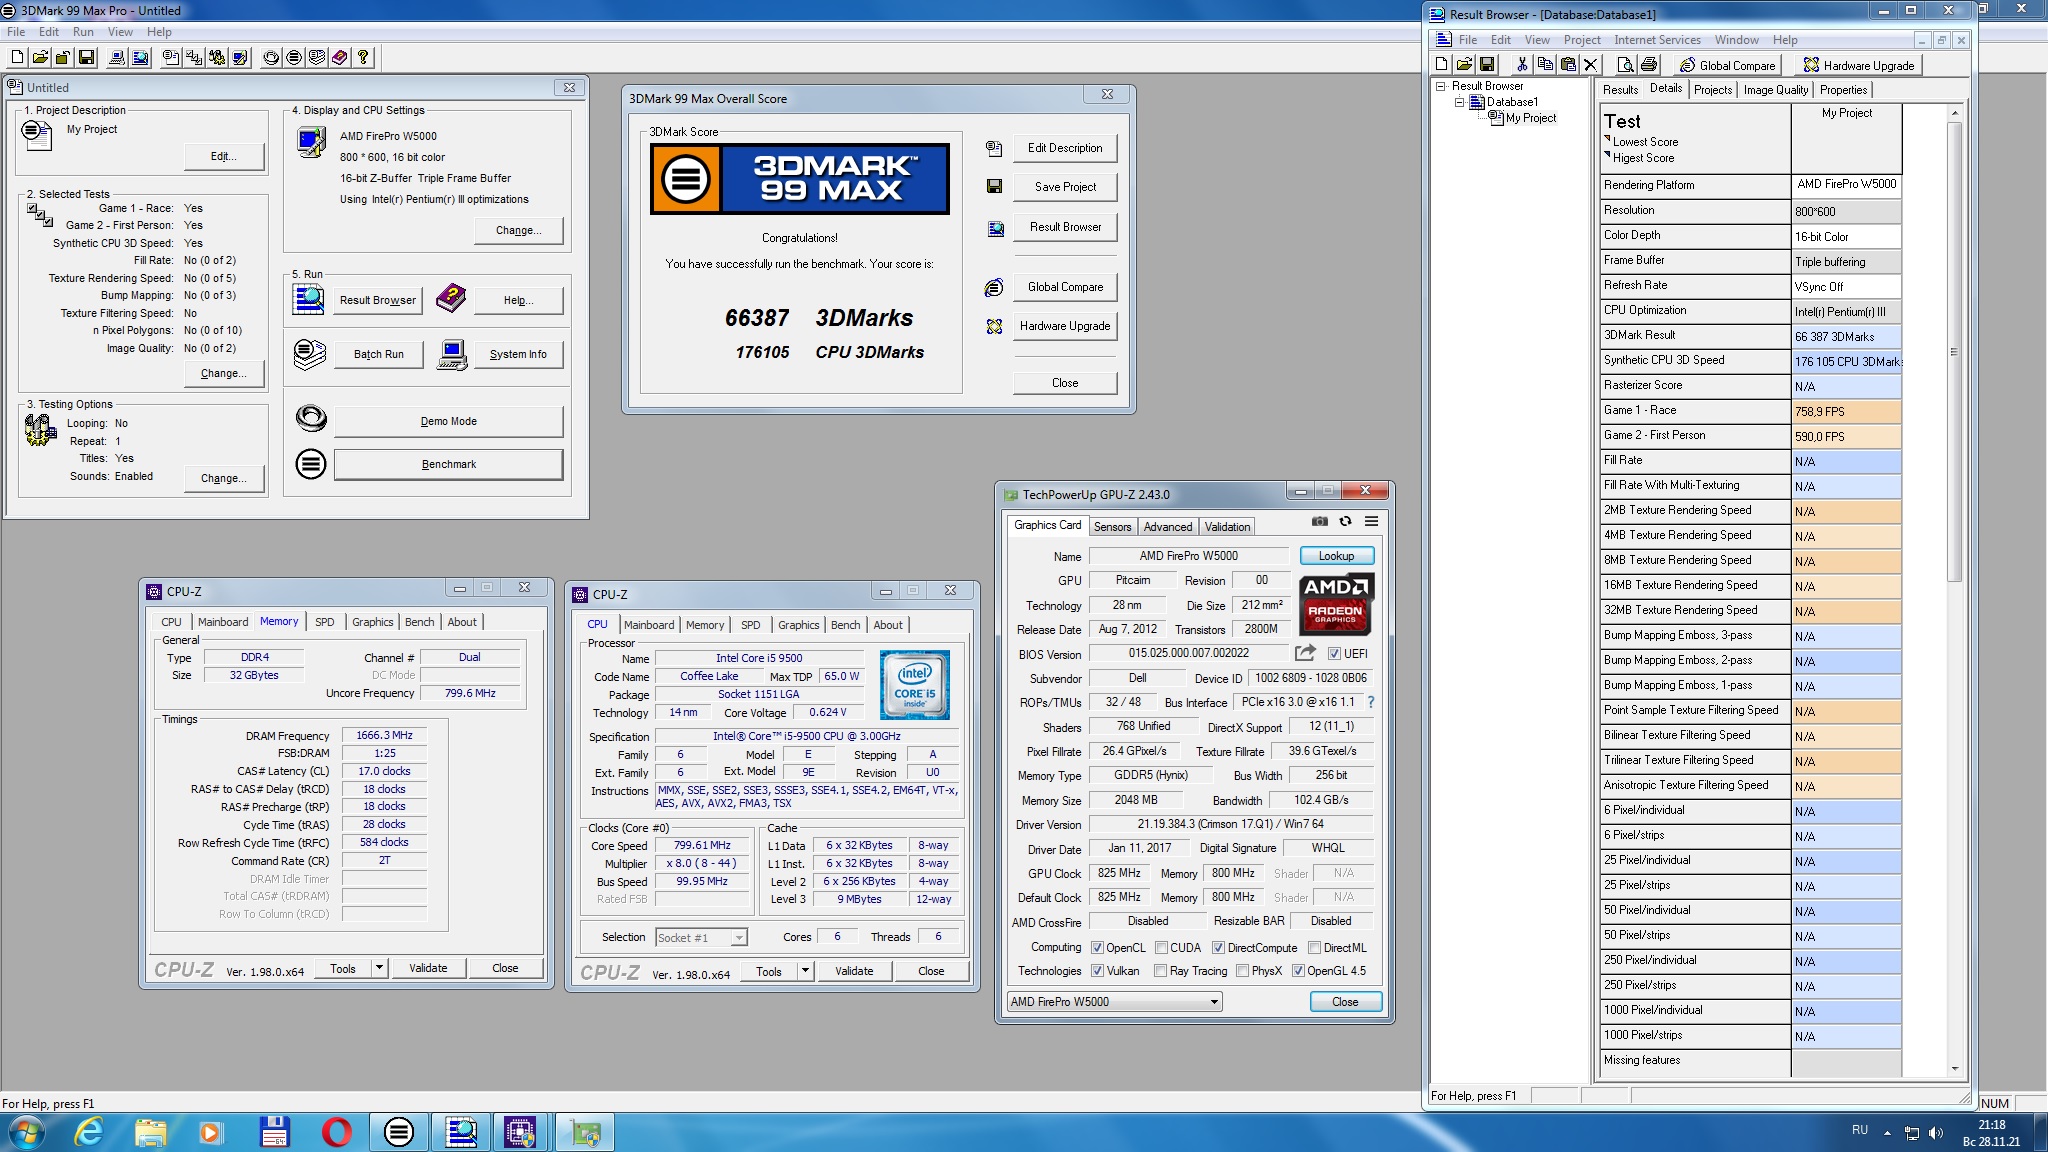Click the Cut scissors icon in Result Browser
2048x1152 pixels.
pyautogui.click(x=1522, y=65)
